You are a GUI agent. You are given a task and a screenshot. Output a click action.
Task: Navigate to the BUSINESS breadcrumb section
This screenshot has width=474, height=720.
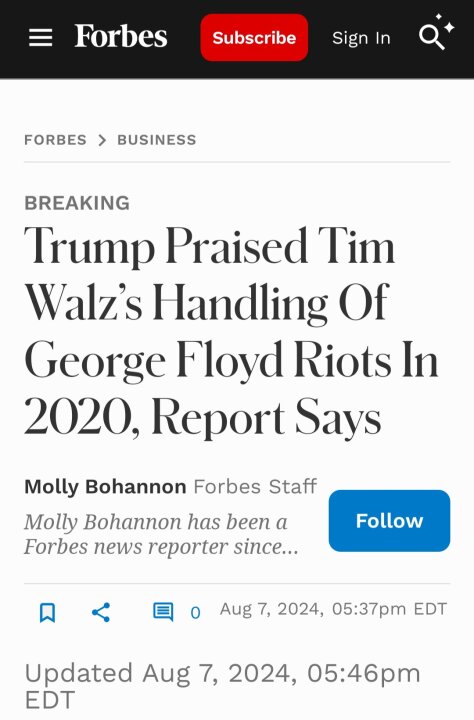point(157,140)
